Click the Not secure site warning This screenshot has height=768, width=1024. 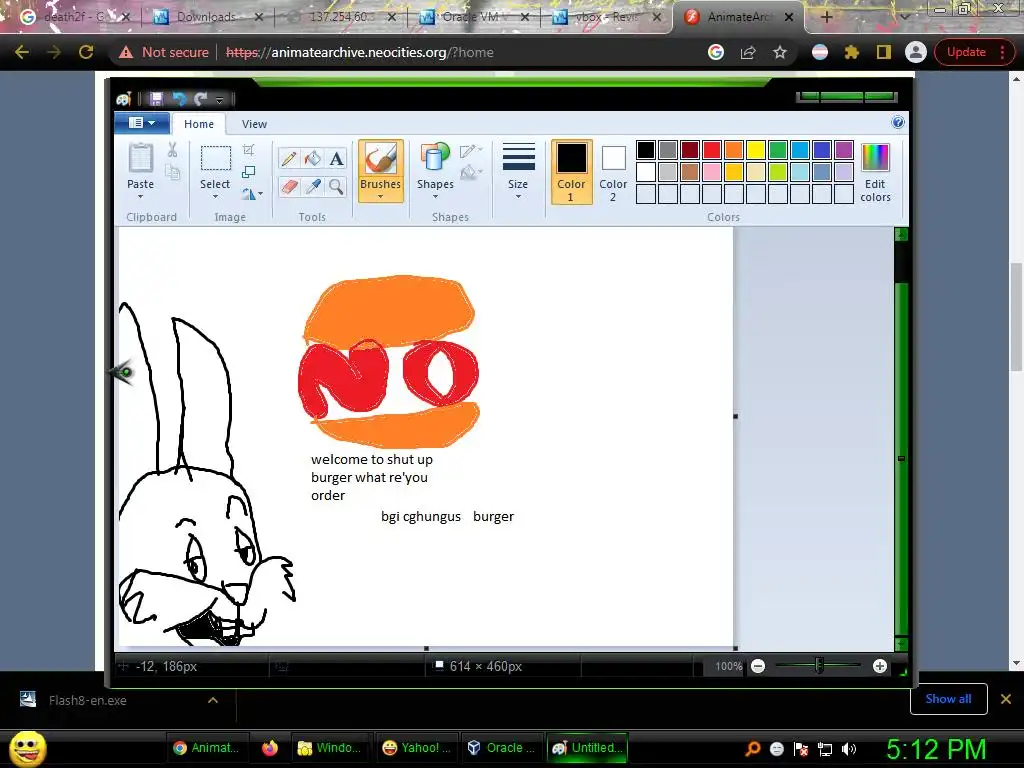click(163, 52)
